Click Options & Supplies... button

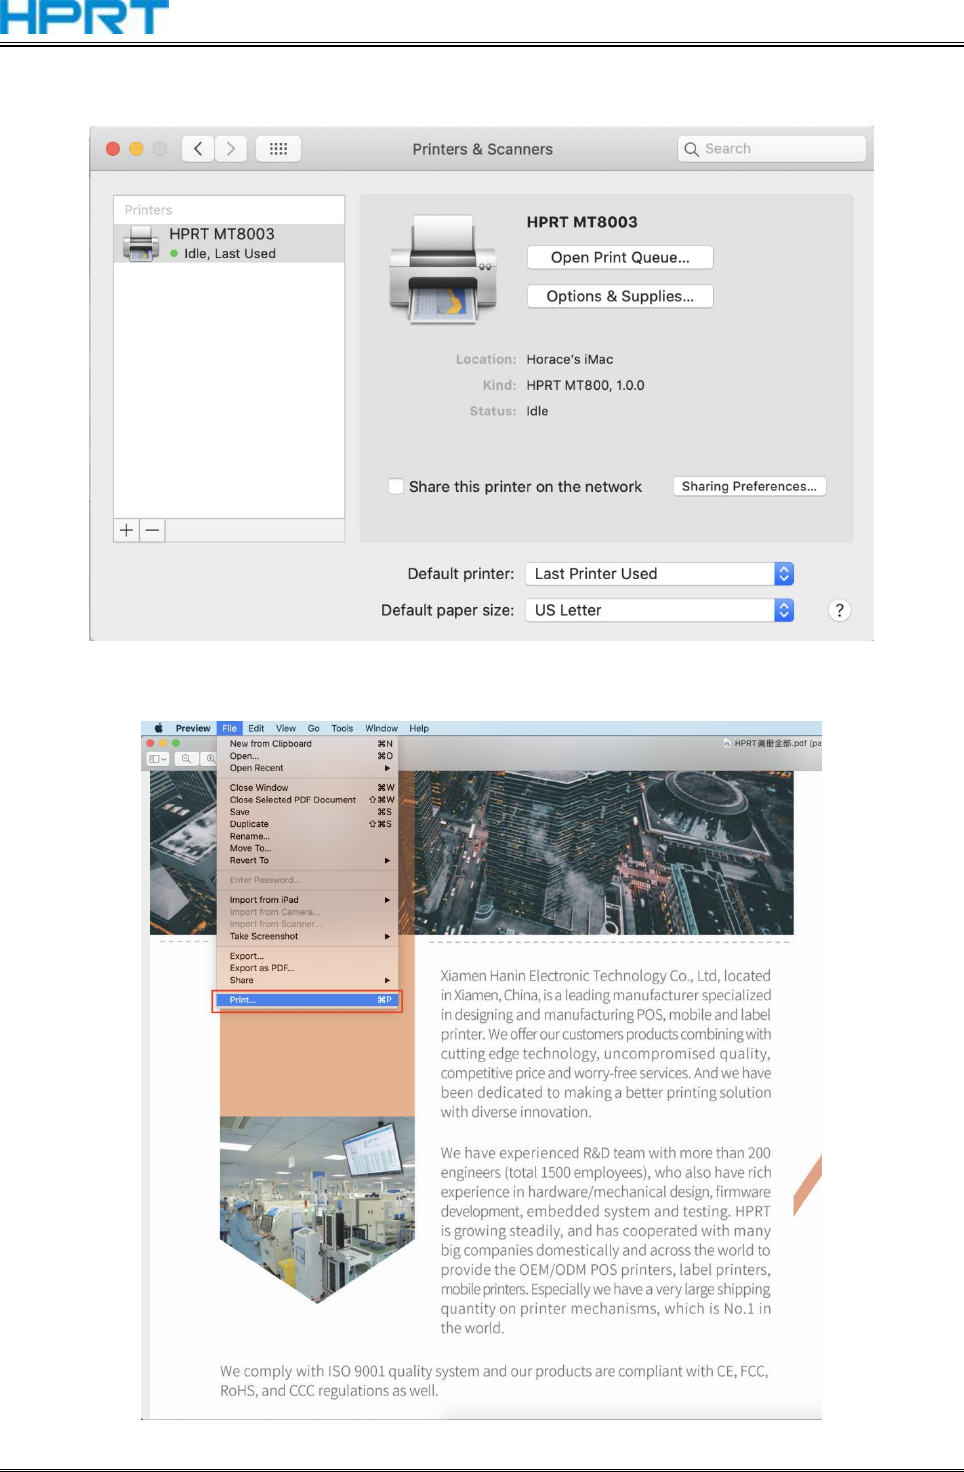click(620, 296)
